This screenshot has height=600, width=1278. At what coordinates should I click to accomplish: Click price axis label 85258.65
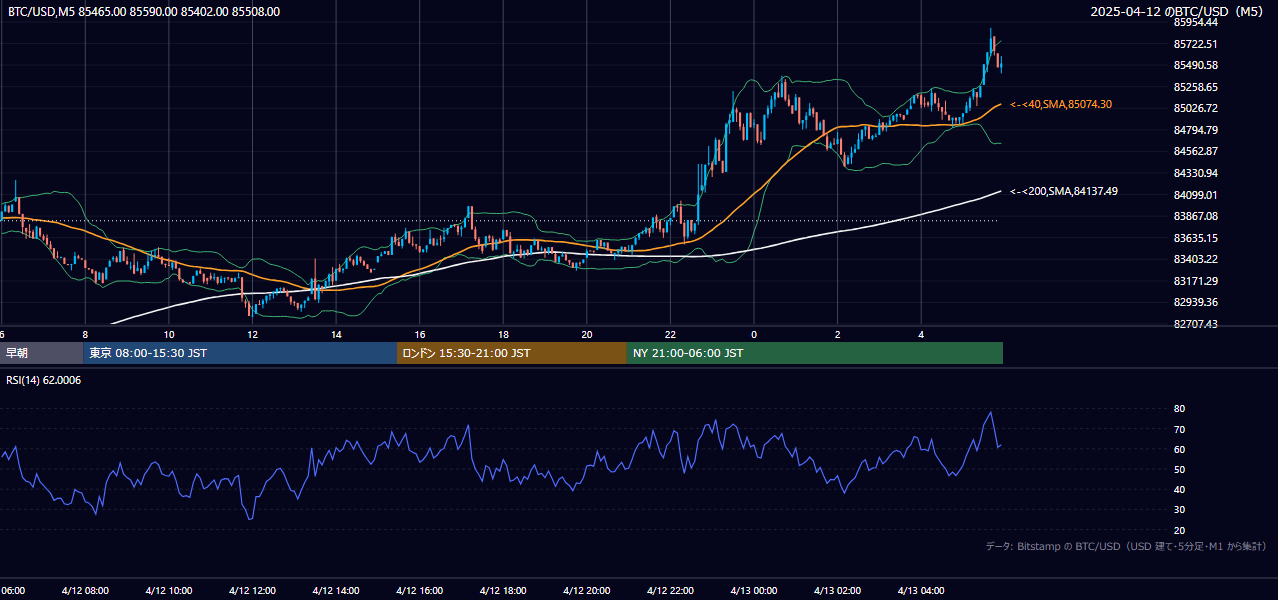(x=1195, y=87)
